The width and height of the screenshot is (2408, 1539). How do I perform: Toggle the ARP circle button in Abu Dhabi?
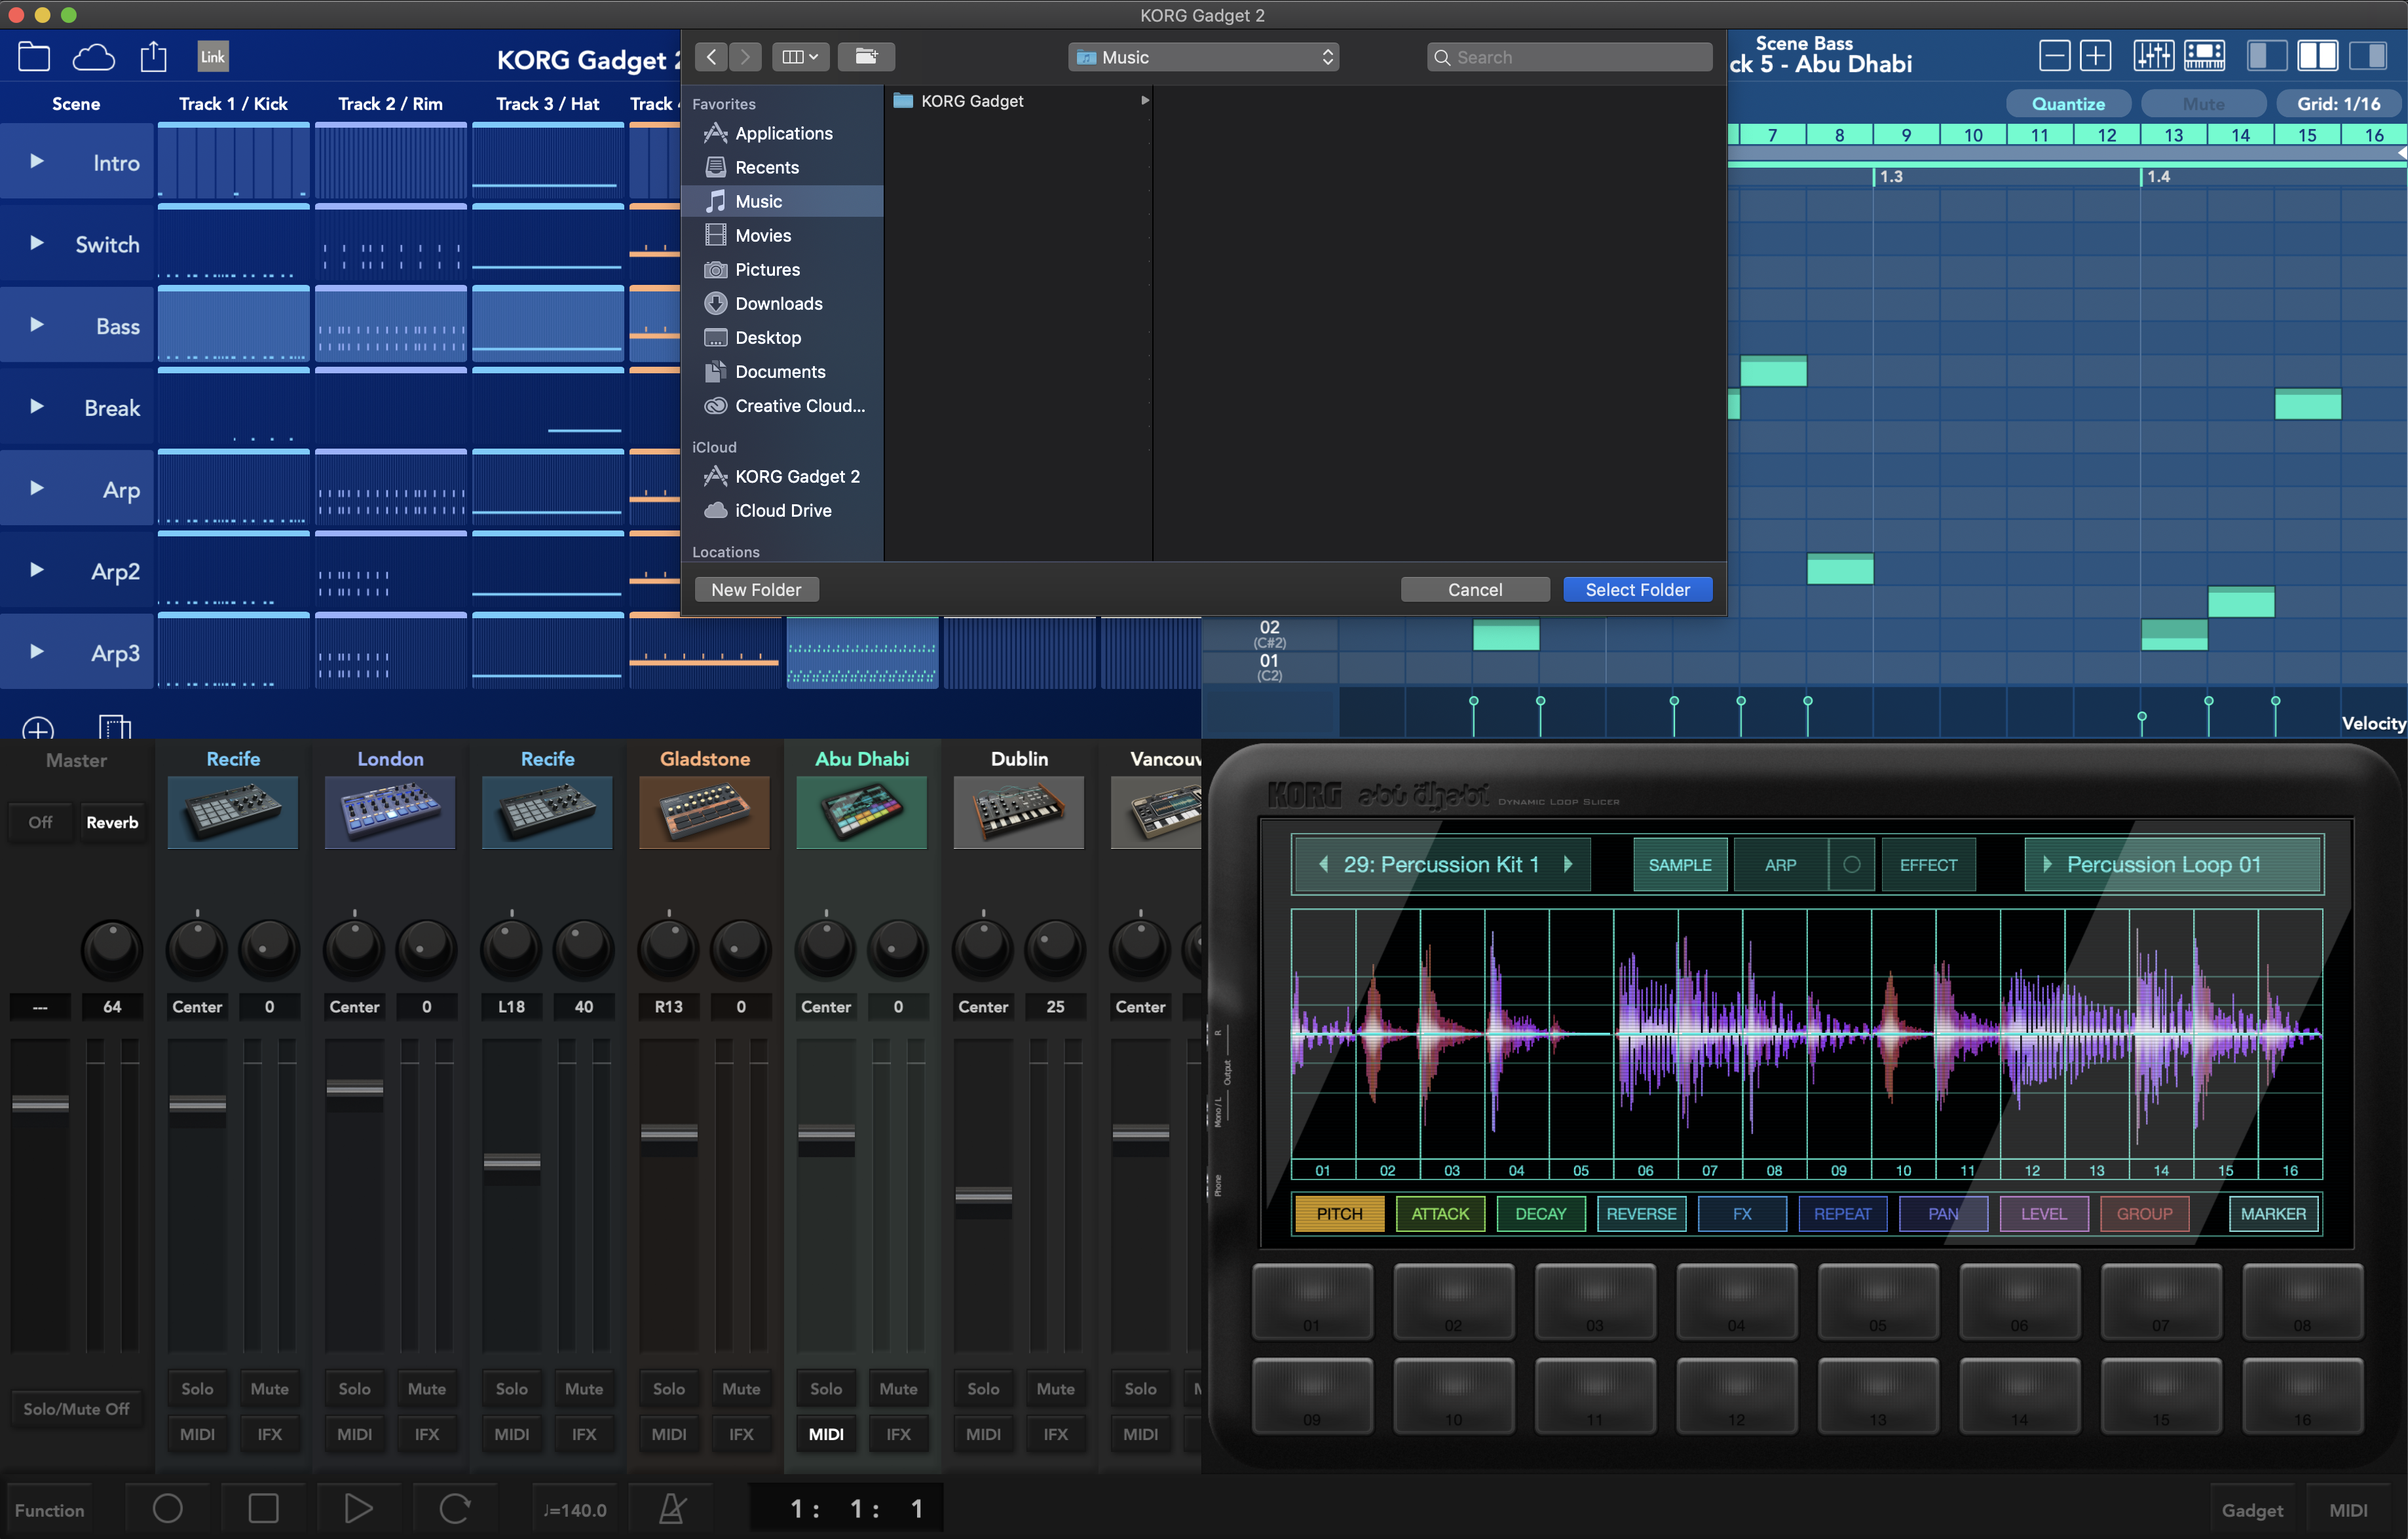click(x=1852, y=865)
